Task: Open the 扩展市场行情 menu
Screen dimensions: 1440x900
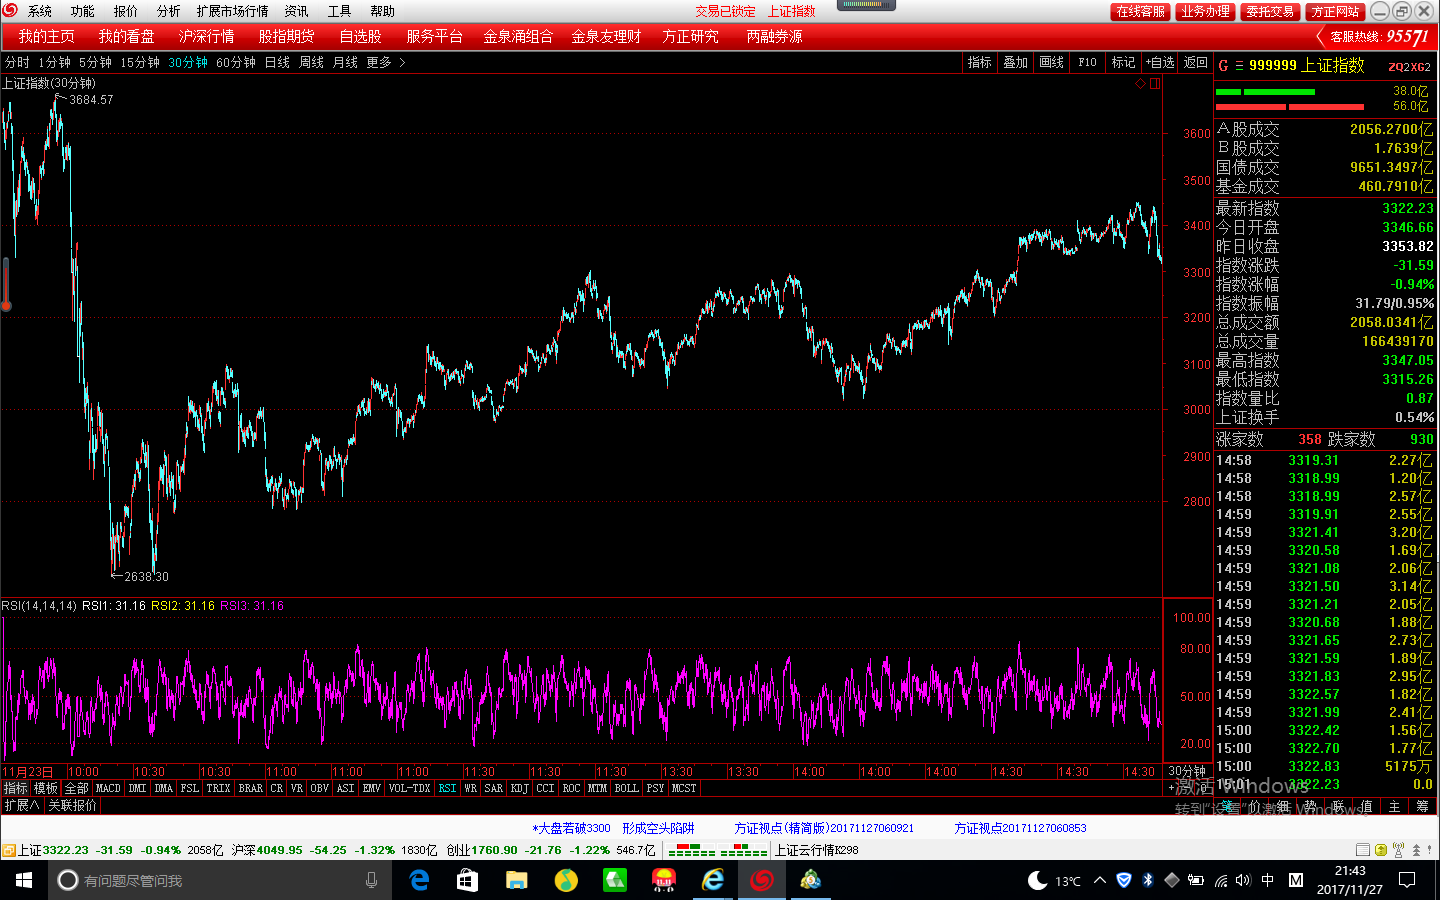Action: coord(233,11)
